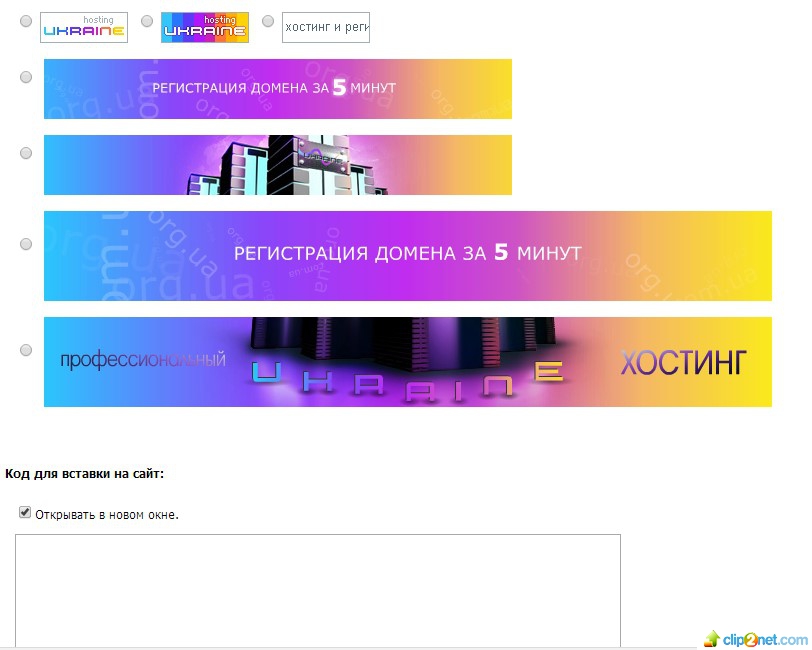Click inside the embed code text area
The height and width of the screenshot is (650, 812).
click(317, 590)
